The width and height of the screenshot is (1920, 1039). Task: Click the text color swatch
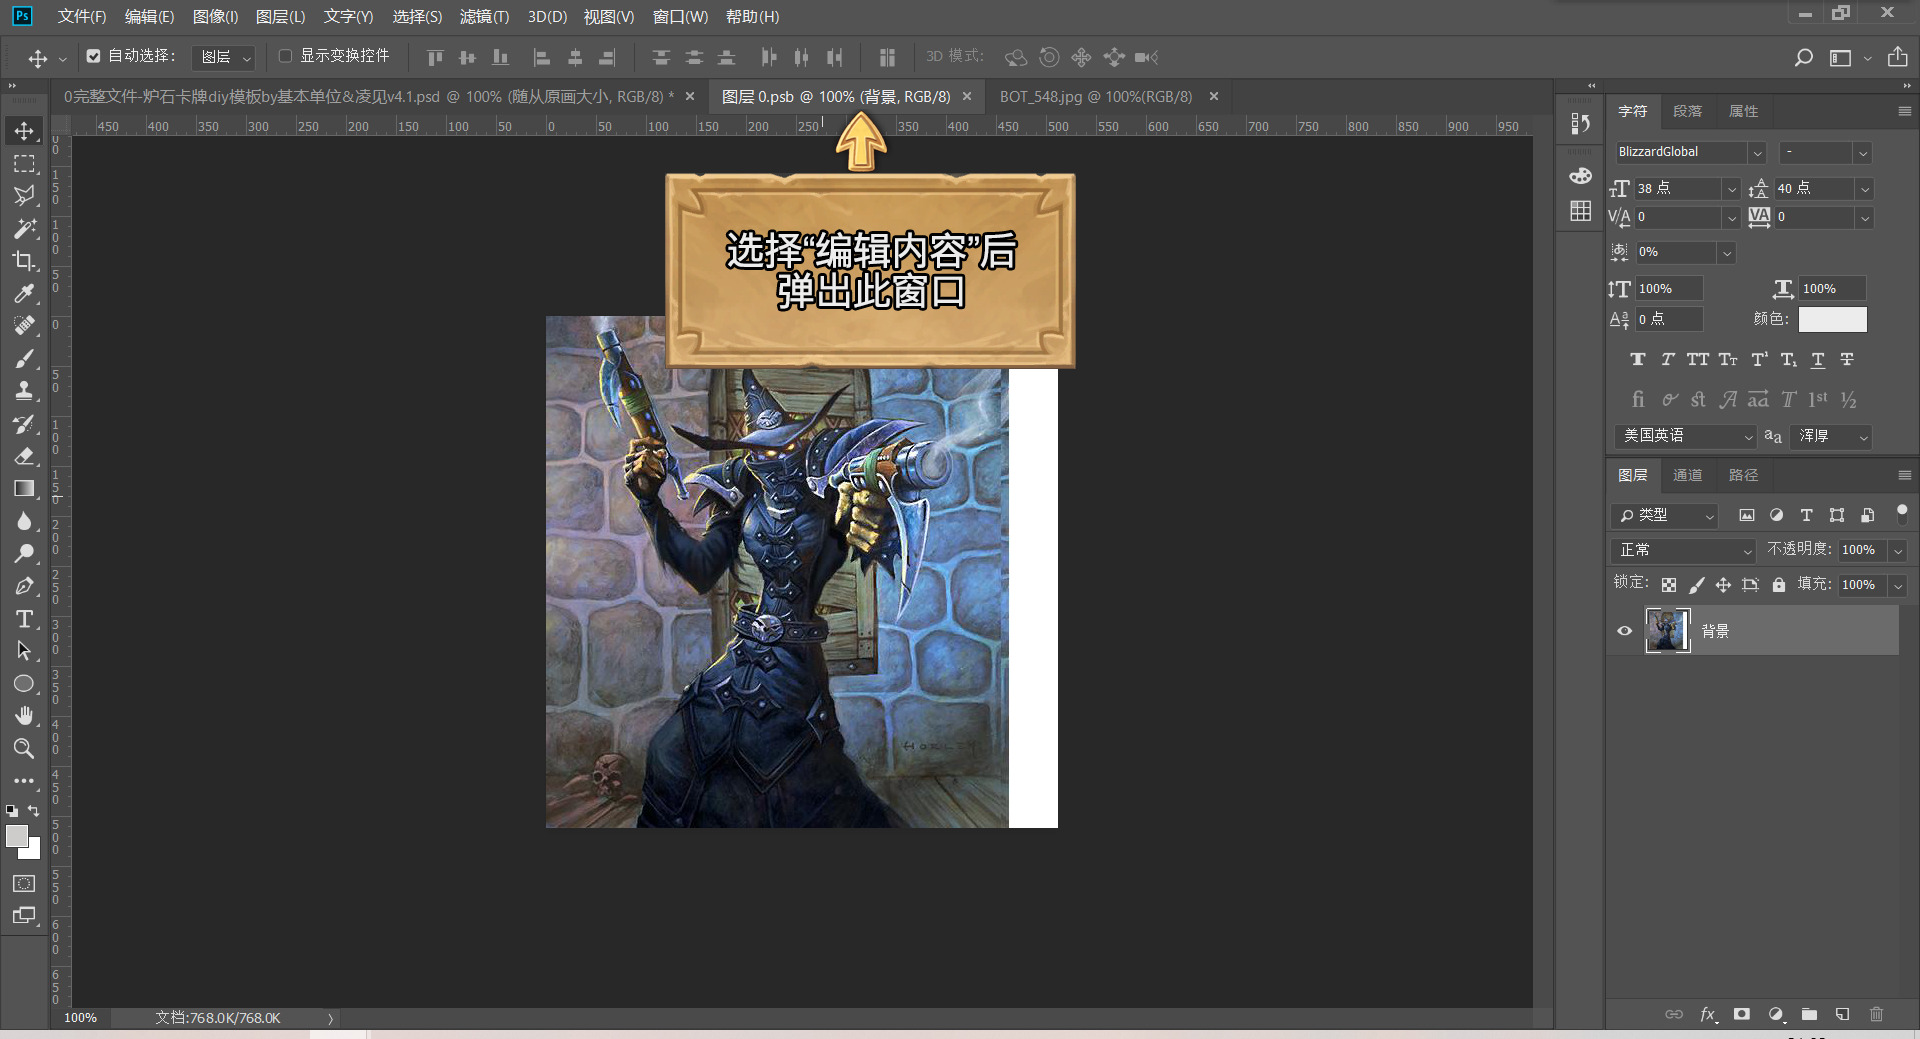pyautogui.click(x=1832, y=319)
